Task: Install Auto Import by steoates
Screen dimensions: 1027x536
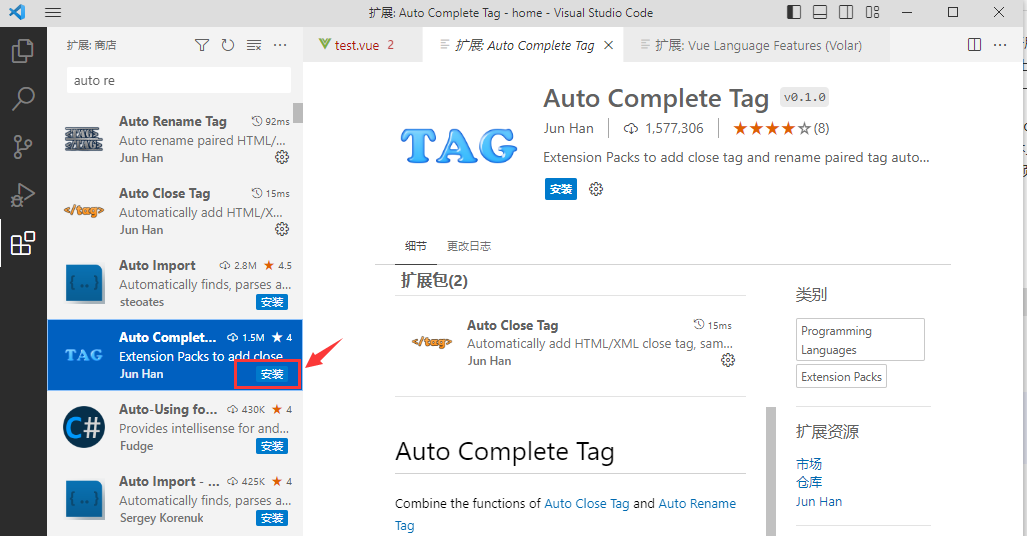Action: pos(272,302)
